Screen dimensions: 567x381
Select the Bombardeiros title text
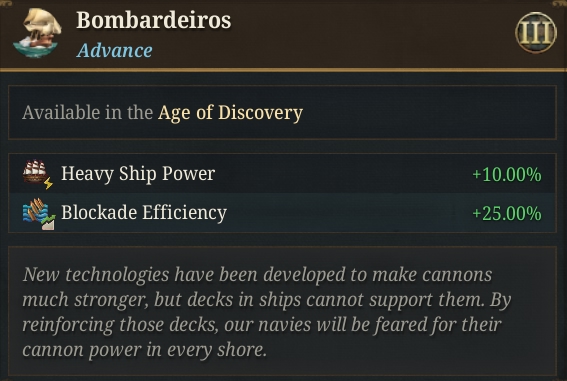pyautogui.click(x=154, y=20)
